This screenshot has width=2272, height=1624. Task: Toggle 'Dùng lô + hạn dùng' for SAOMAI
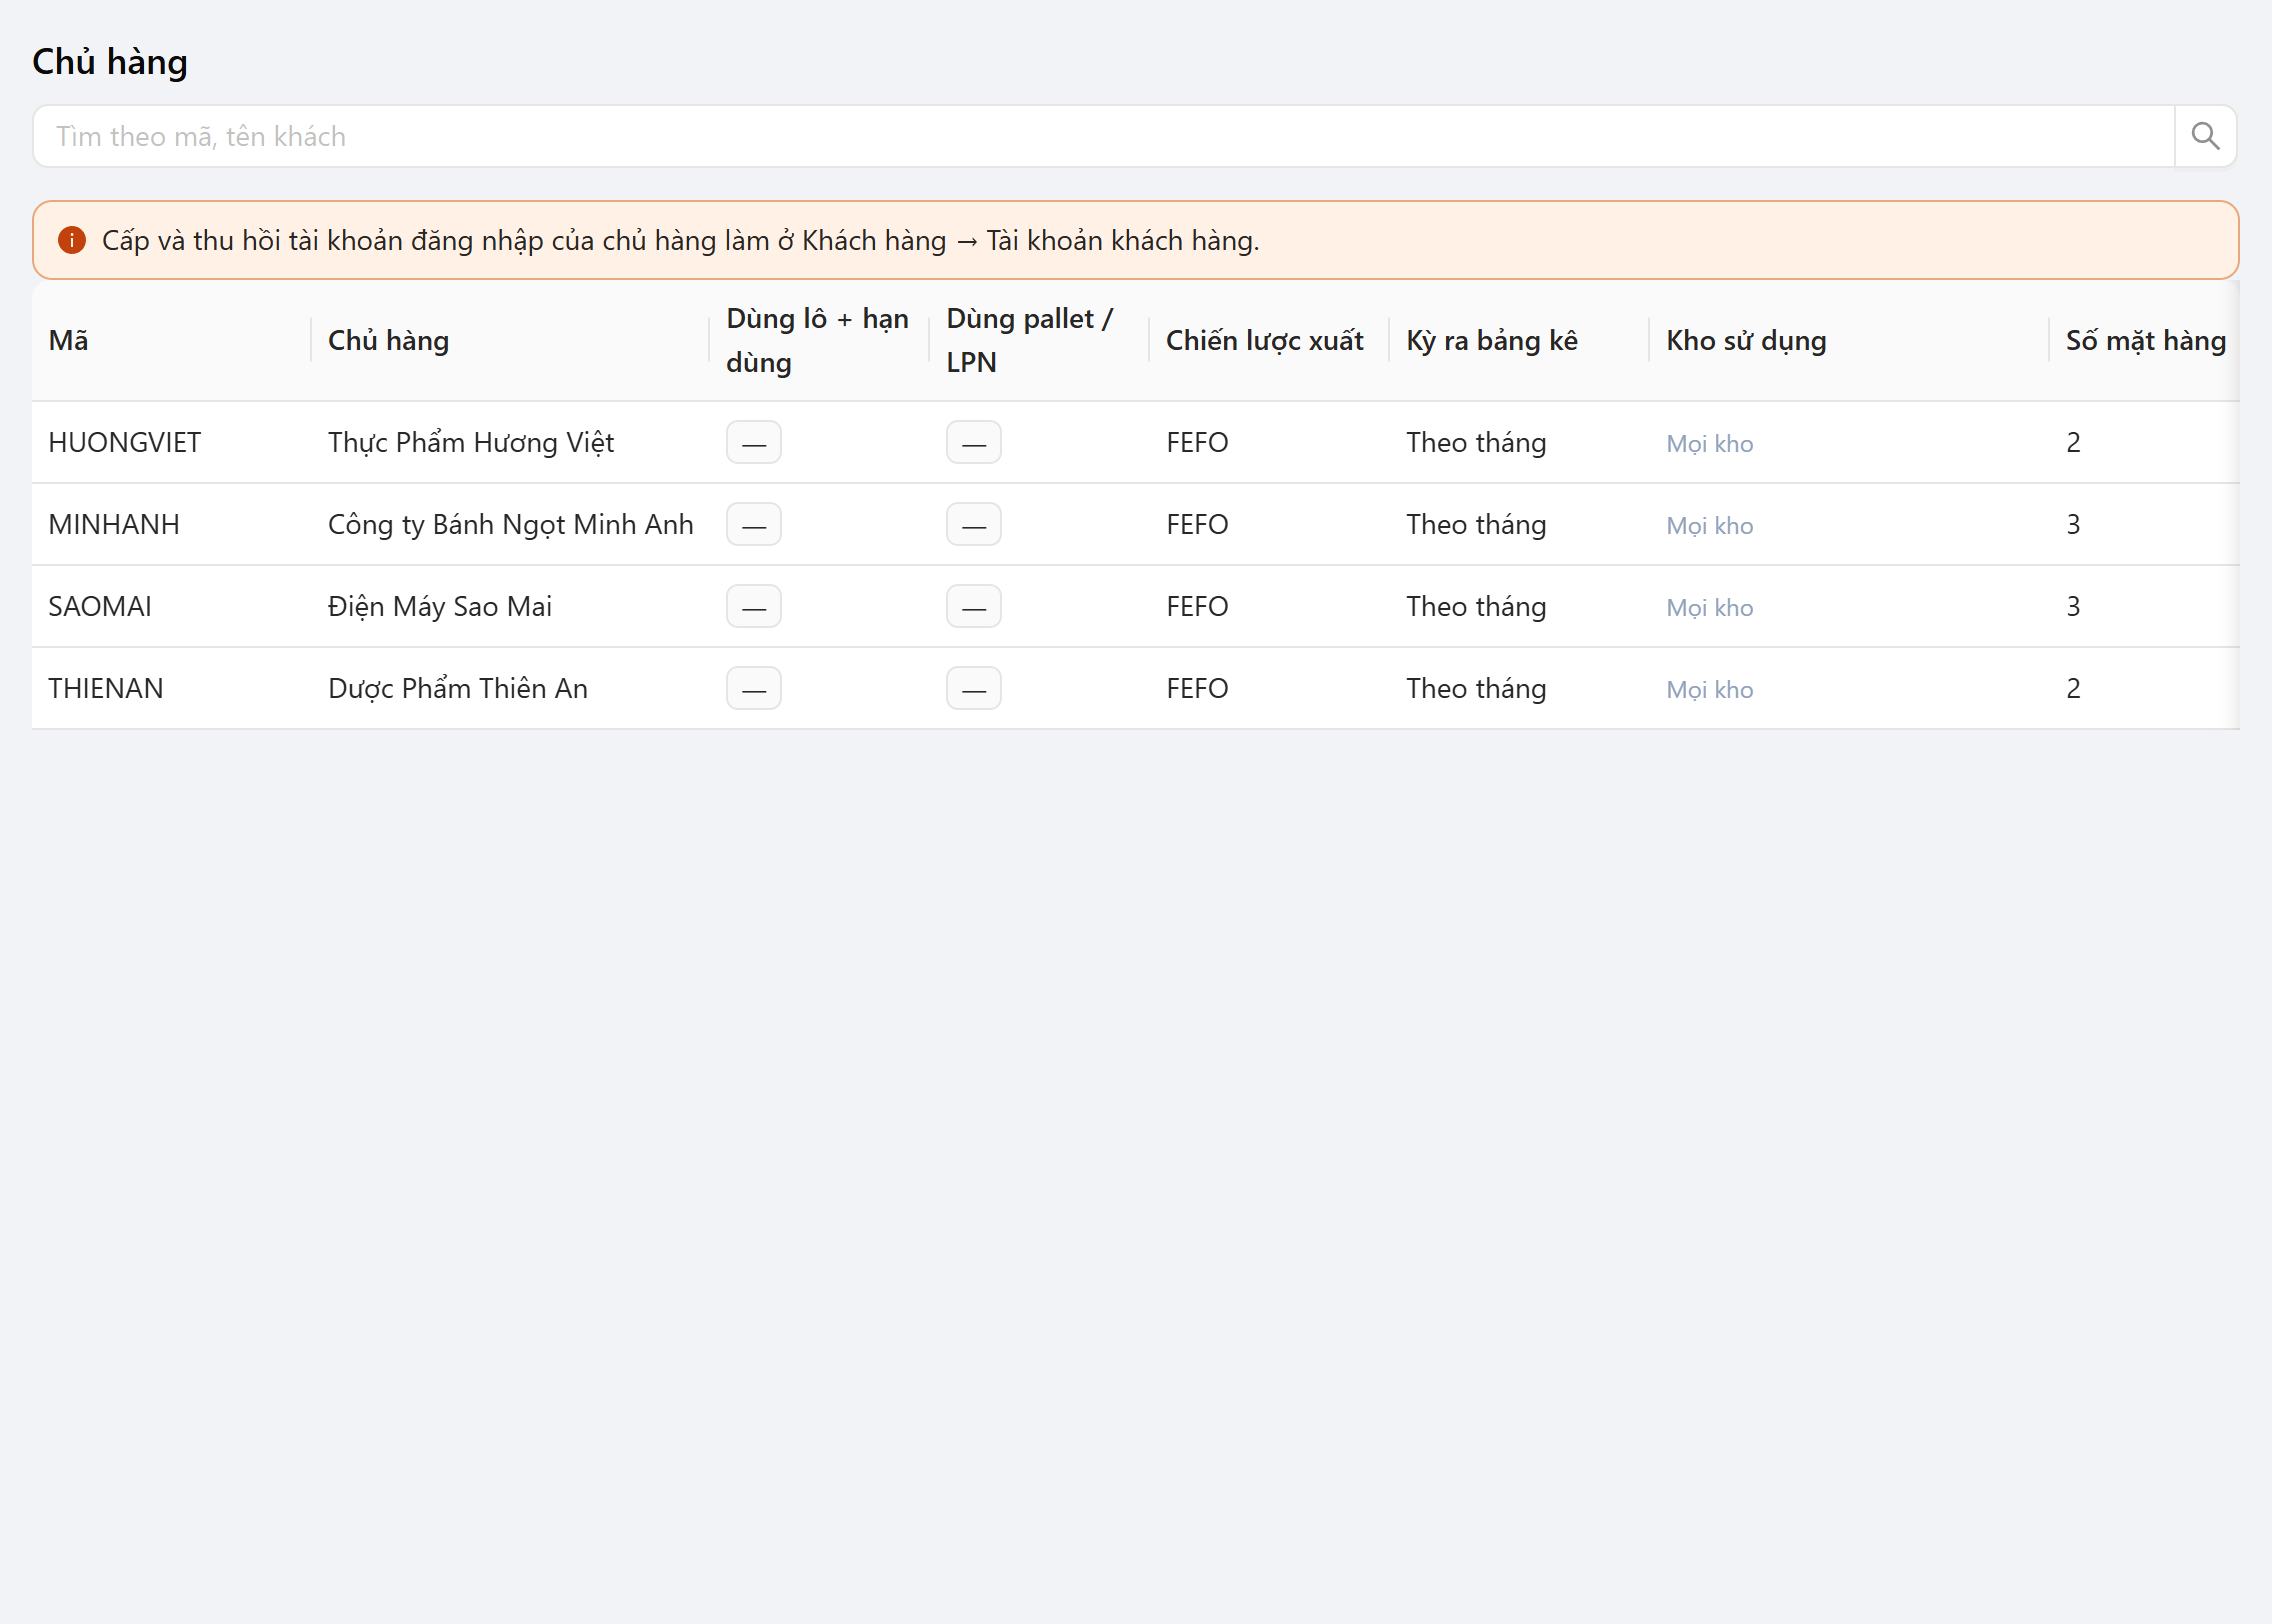point(754,606)
